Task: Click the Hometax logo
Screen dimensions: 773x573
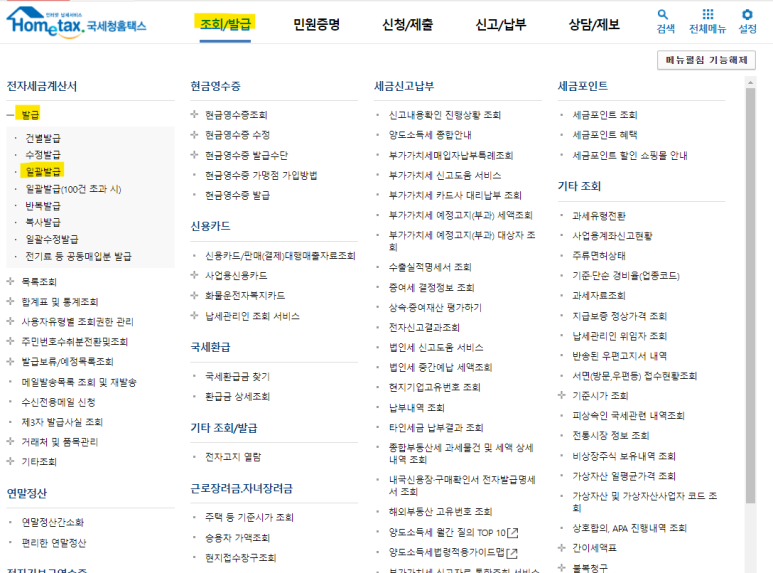Action: click(x=76, y=23)
